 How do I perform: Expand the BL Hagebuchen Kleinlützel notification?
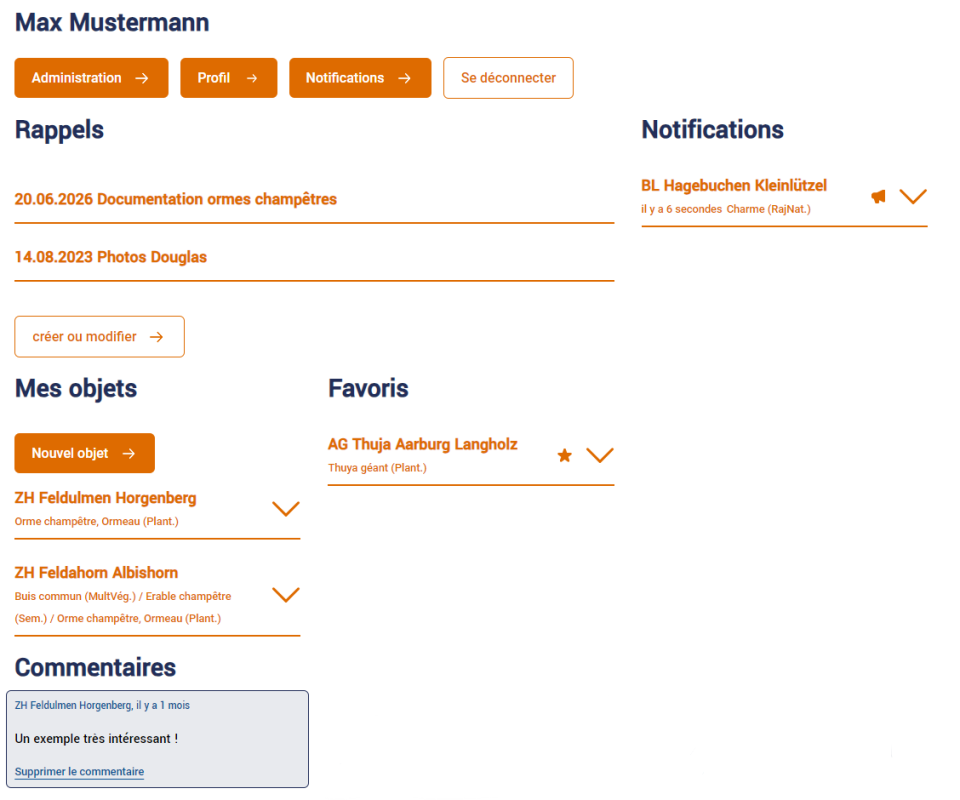pyautogui.click(x=913, y=197)
